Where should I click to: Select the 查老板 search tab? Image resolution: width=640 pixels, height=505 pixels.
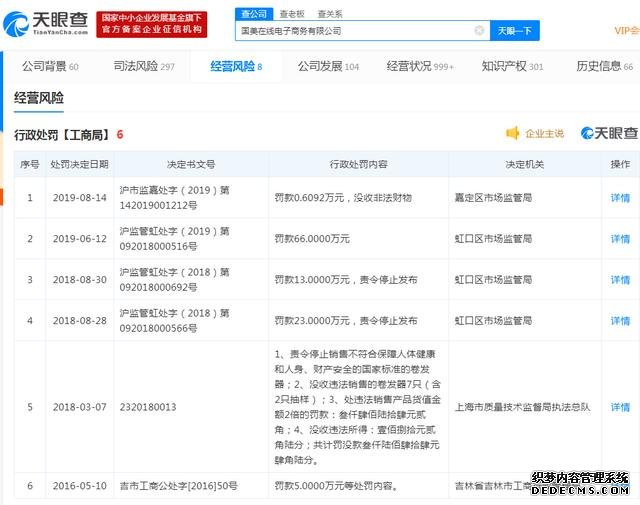[x=292, y=14]
